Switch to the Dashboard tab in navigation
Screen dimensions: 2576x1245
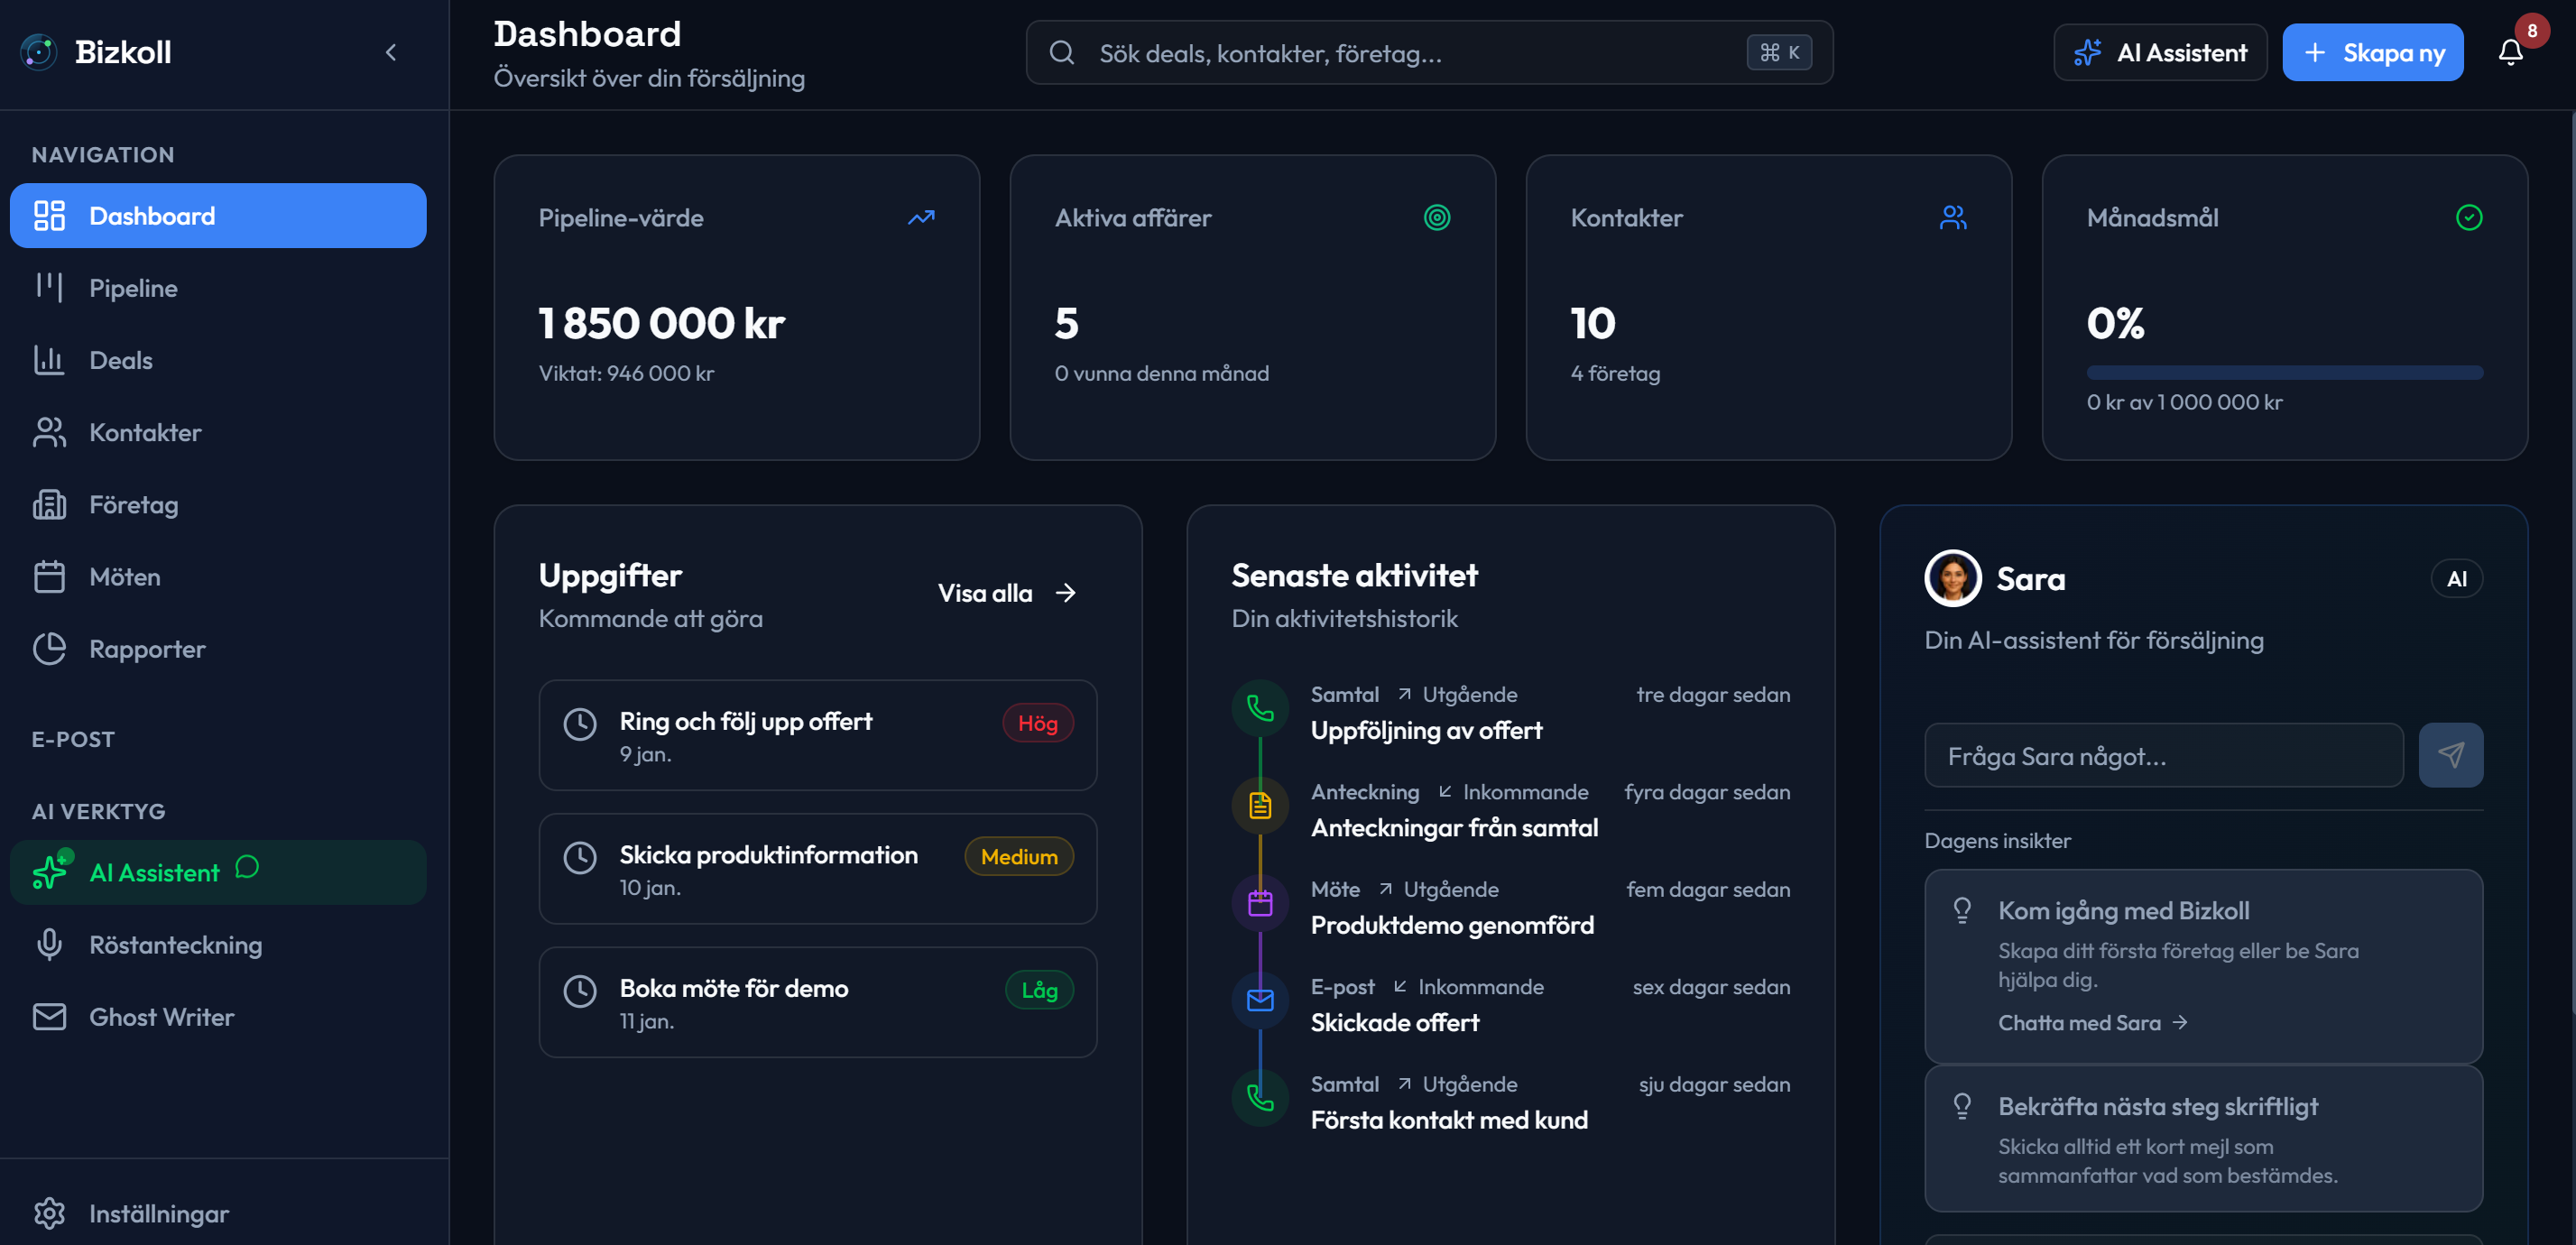coord(152,215)
